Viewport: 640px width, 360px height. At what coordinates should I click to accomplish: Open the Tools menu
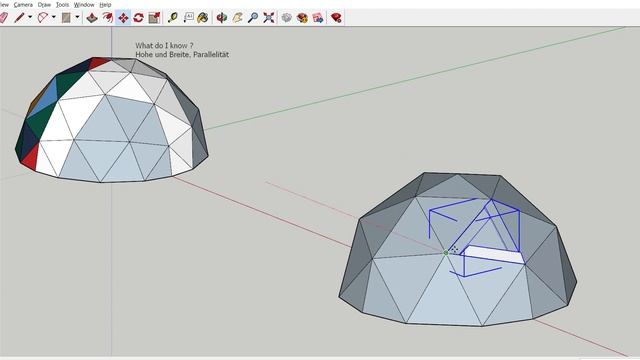[x=62, y=4]
